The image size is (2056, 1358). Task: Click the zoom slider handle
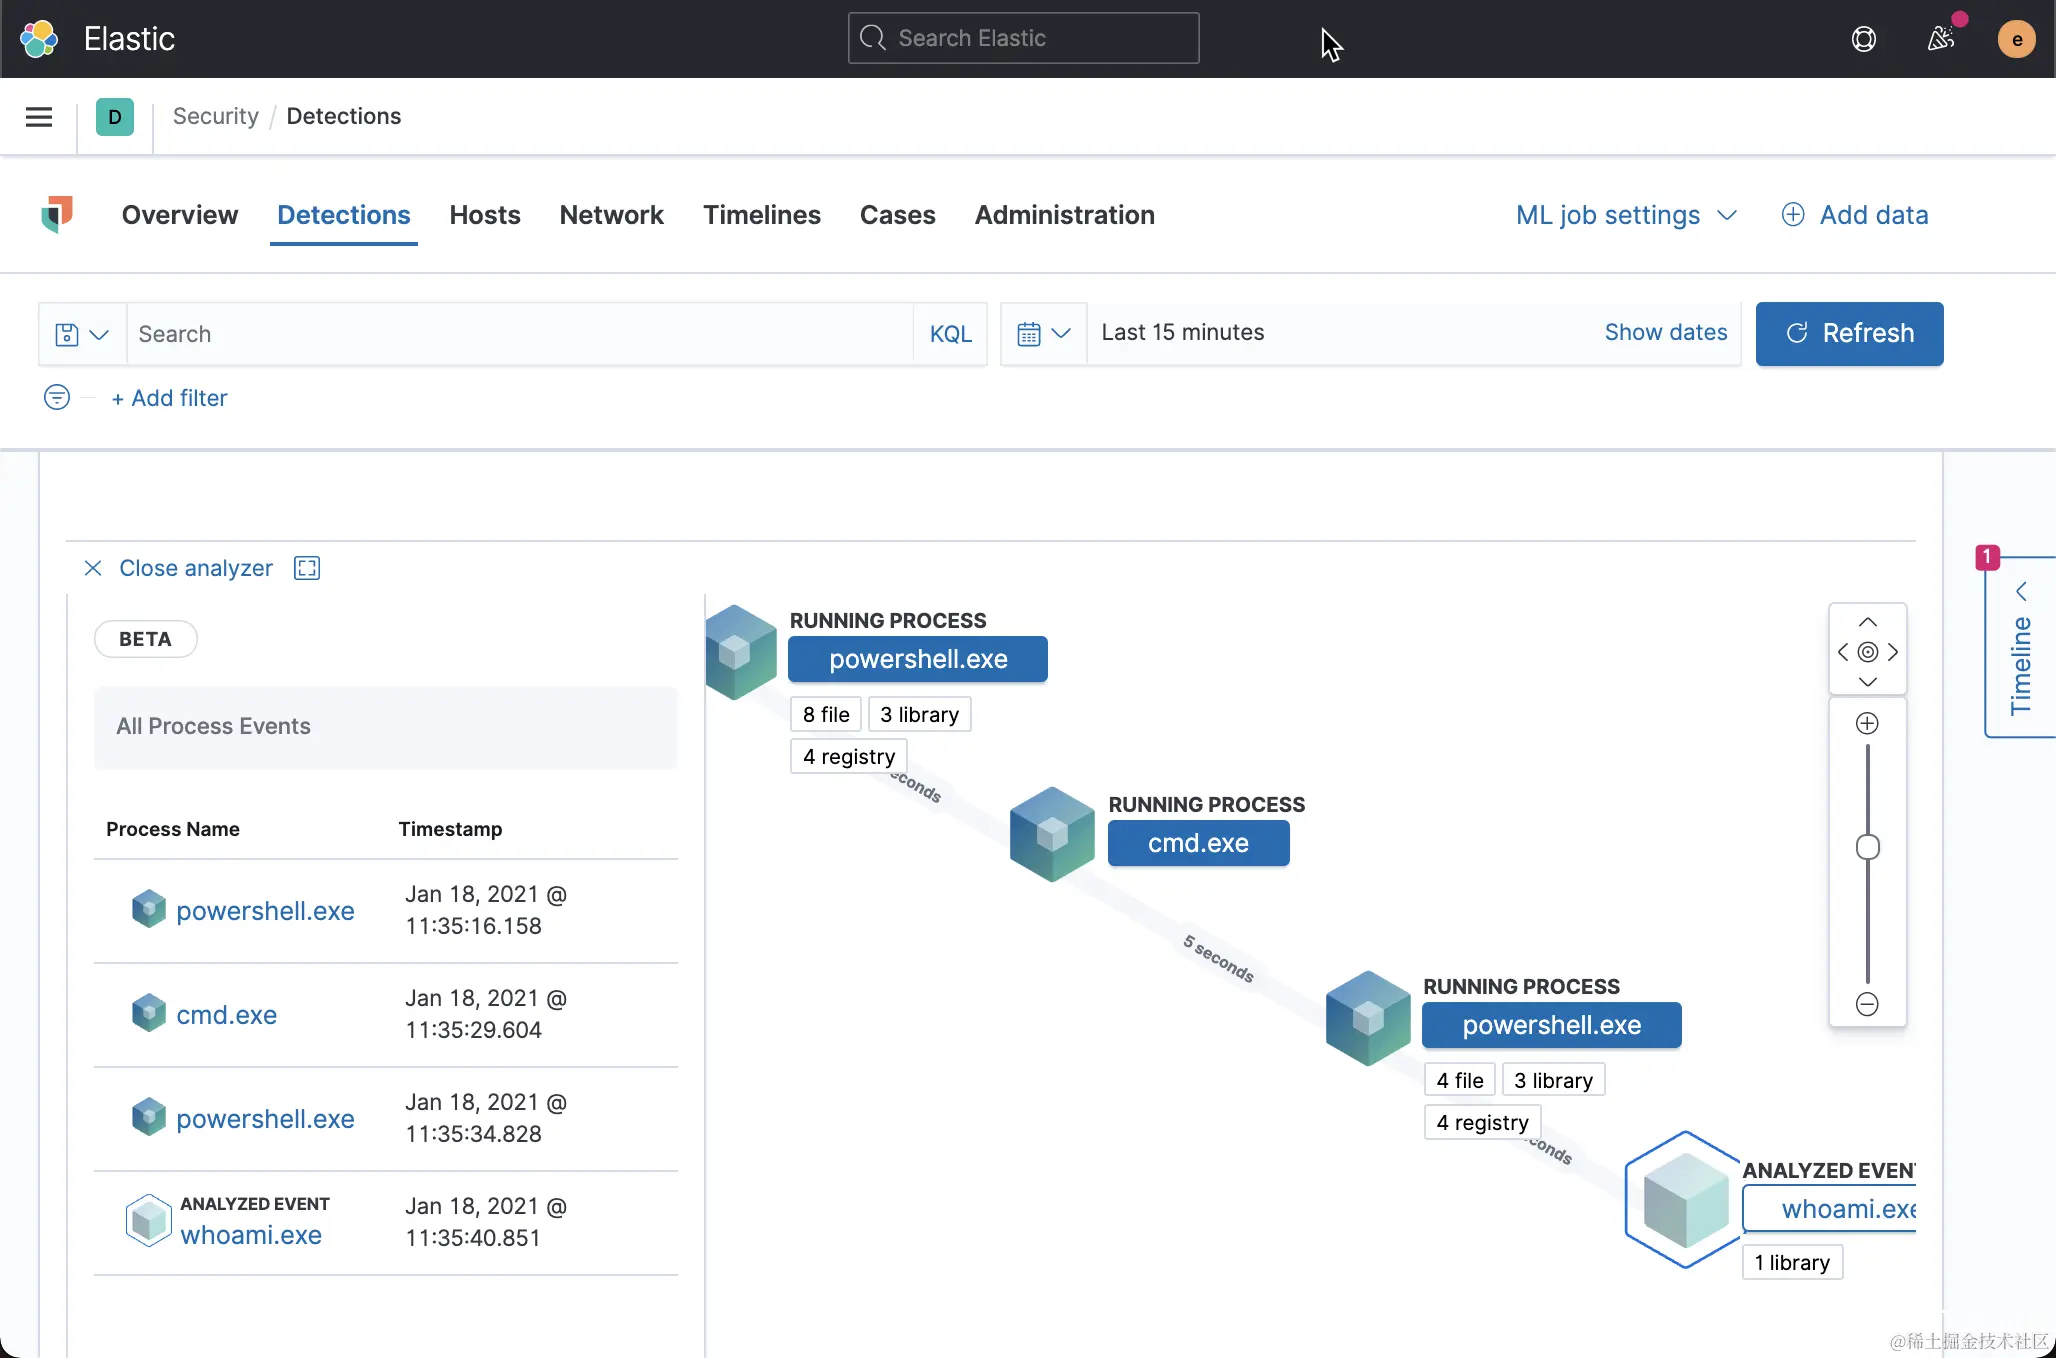[x=1867, y=847]
